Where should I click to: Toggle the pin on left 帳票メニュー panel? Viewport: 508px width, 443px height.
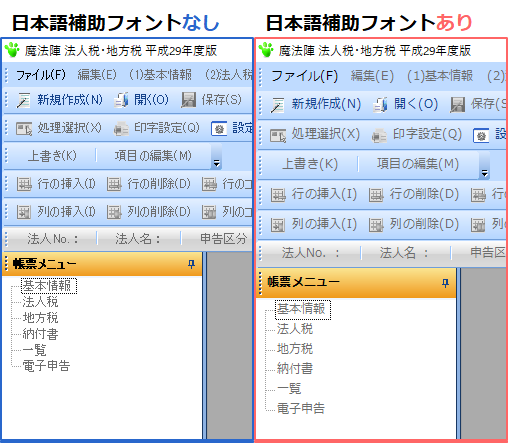(191, 264)
